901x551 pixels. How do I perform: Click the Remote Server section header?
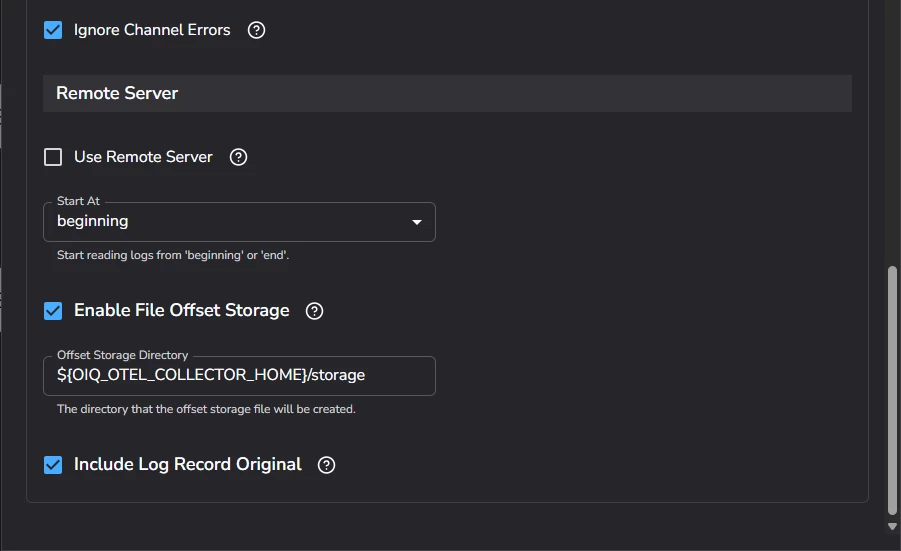pos(447,93)
